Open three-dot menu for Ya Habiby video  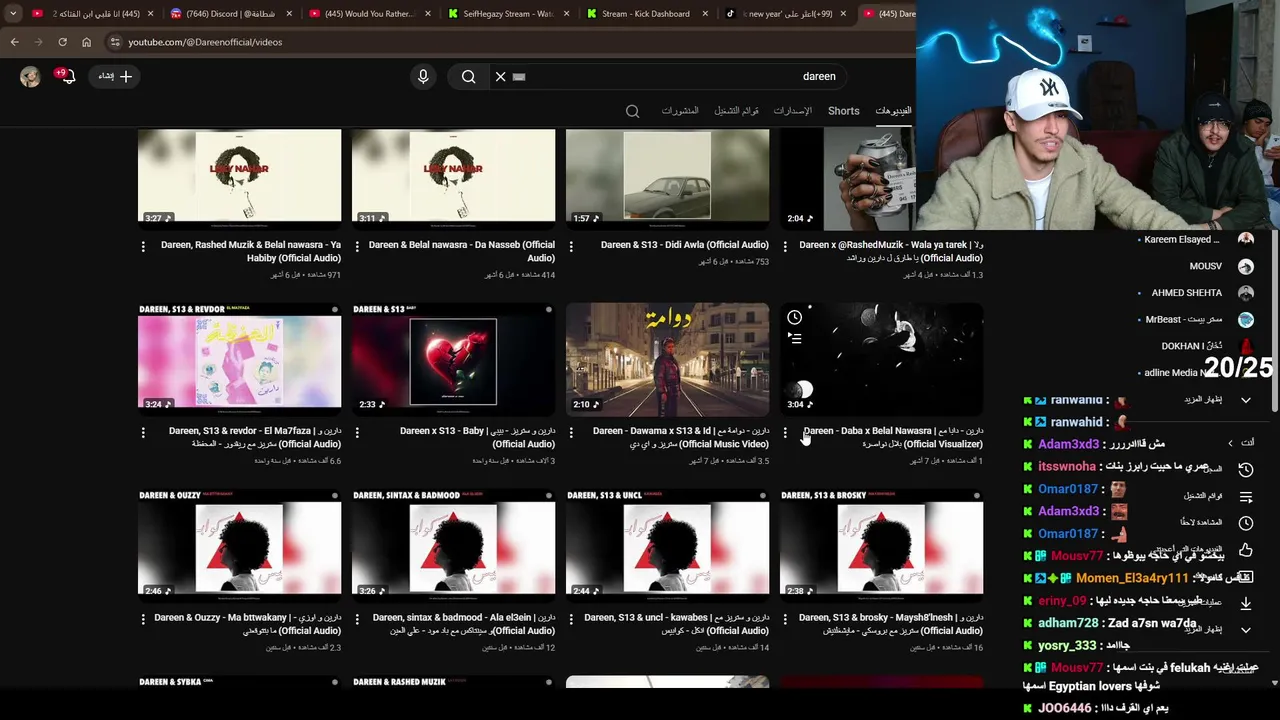coord(143,245)
